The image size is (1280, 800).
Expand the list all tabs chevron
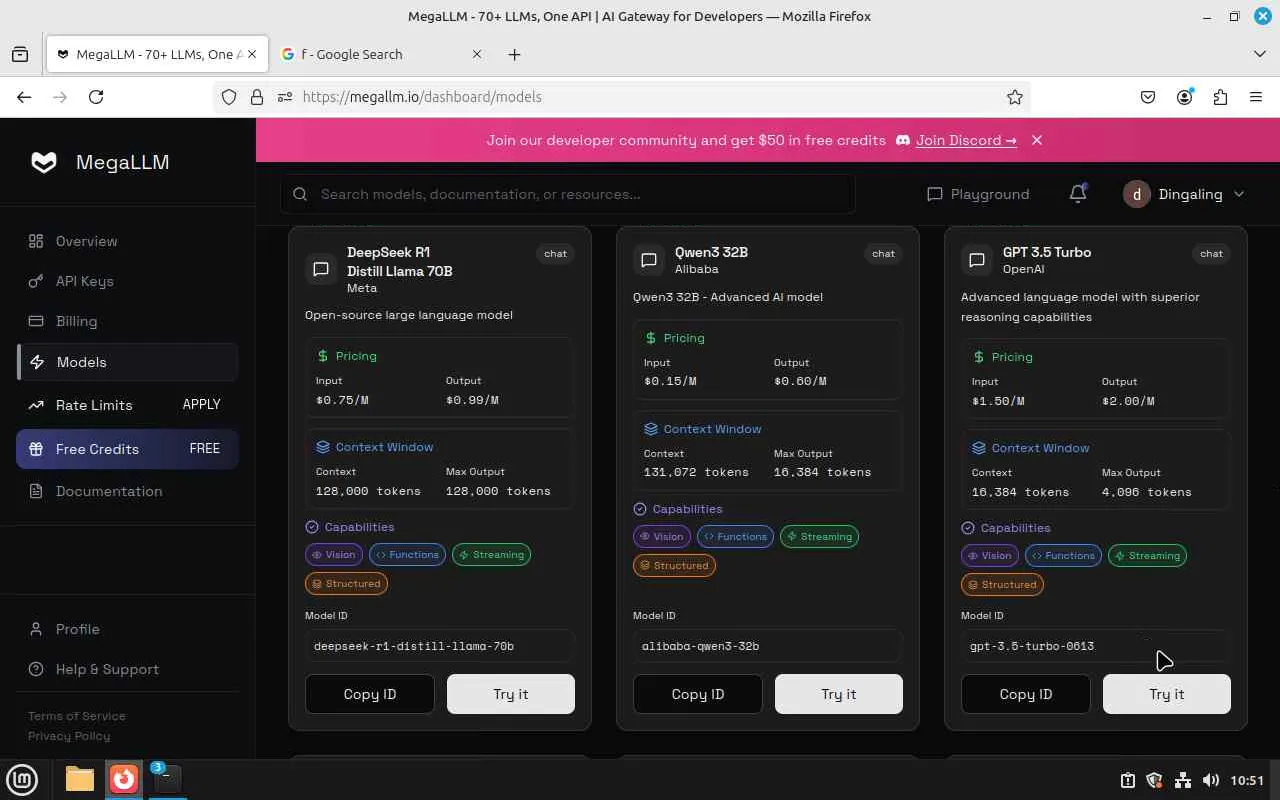1259,54
